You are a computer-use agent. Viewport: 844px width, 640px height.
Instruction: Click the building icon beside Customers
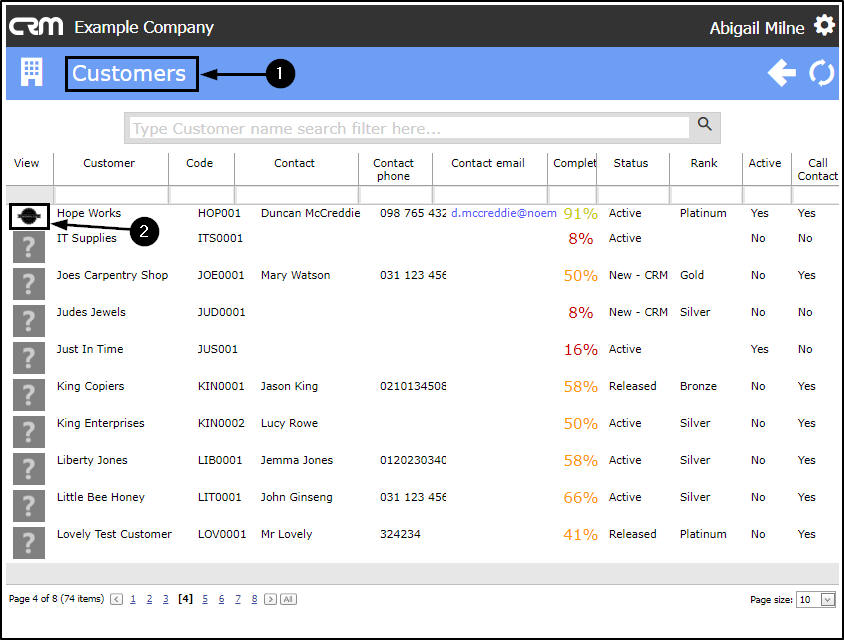[x=32, y=72]
